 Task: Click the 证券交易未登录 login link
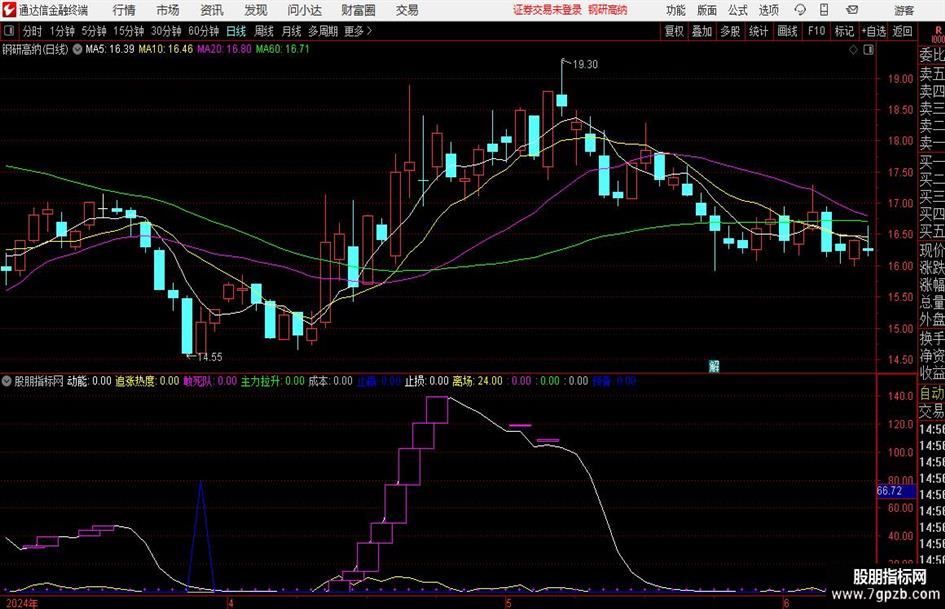547,10
